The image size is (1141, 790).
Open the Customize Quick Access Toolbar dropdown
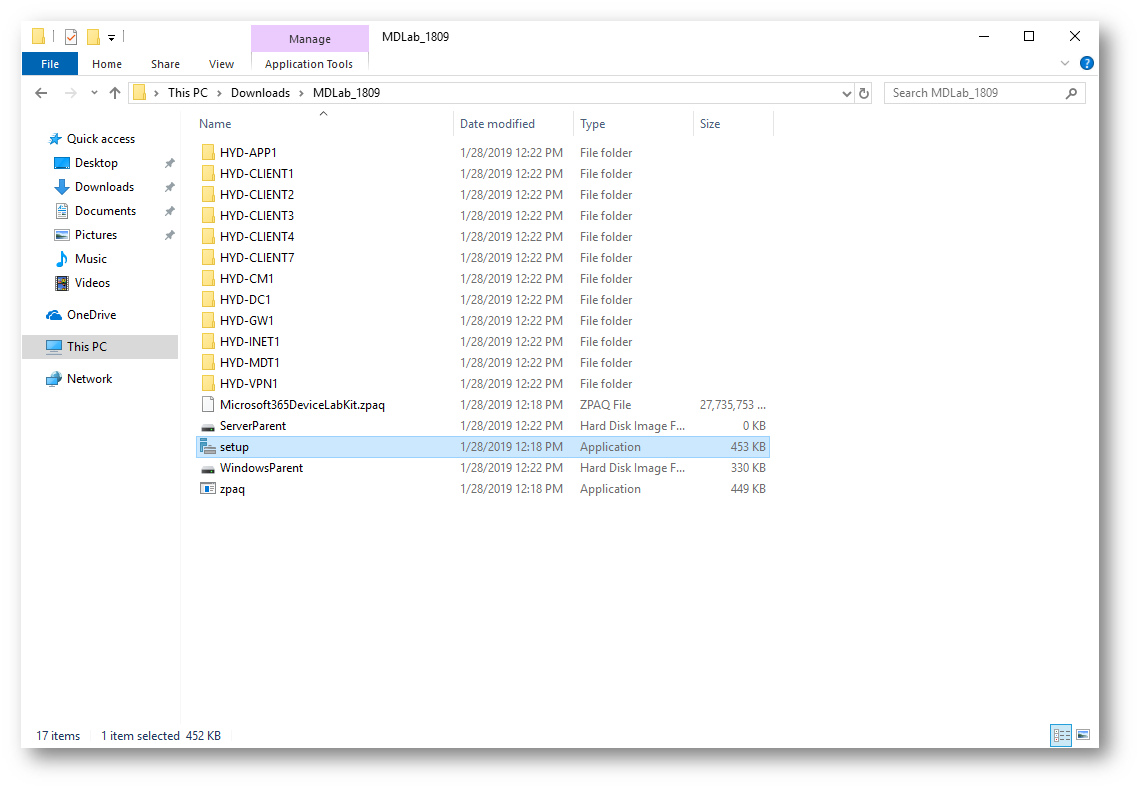tap(111, 37)
